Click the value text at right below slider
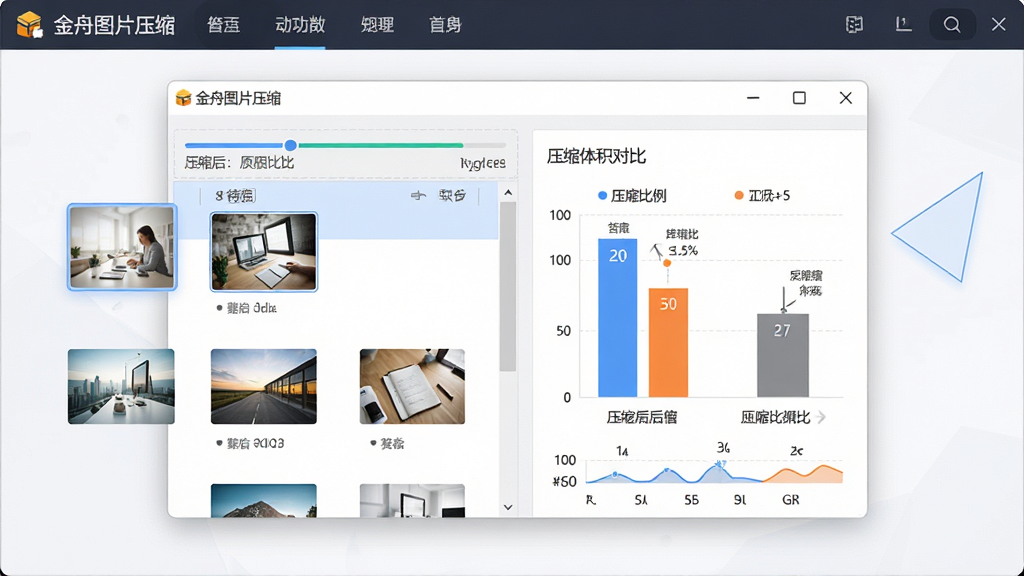1024x576 pixels. (x=483, y=163)
